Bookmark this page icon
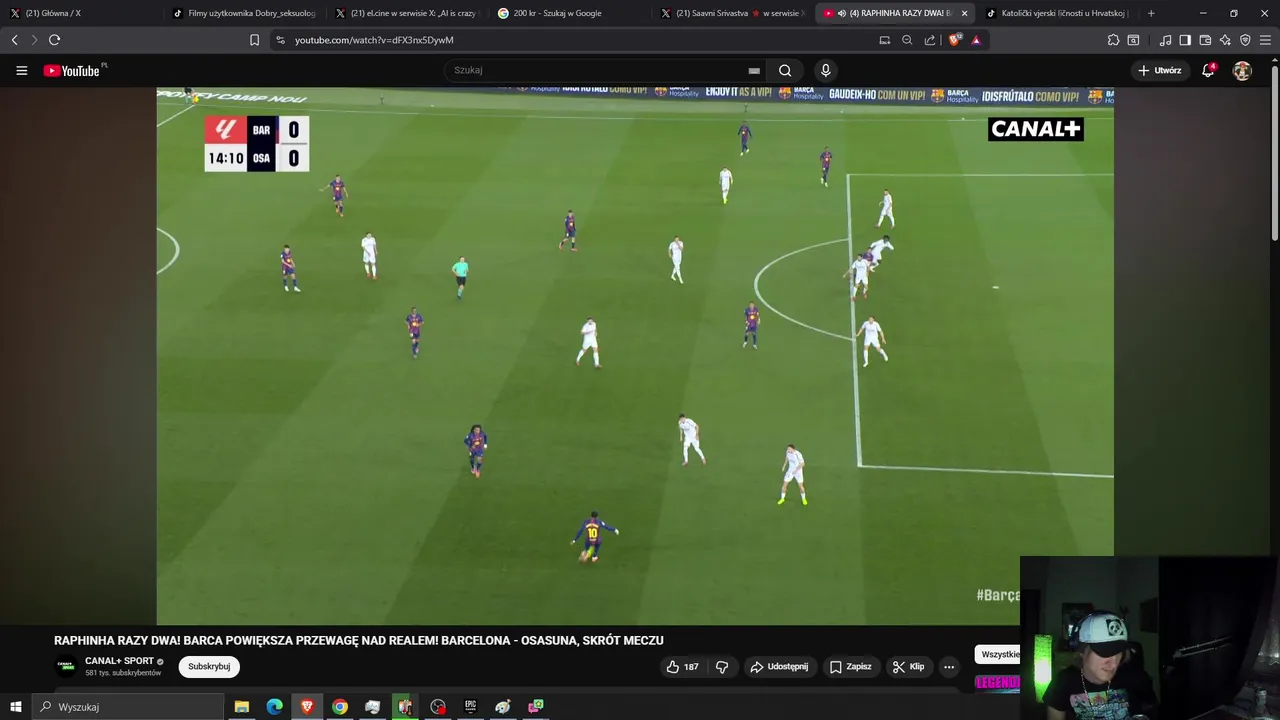 pos(254,40)
